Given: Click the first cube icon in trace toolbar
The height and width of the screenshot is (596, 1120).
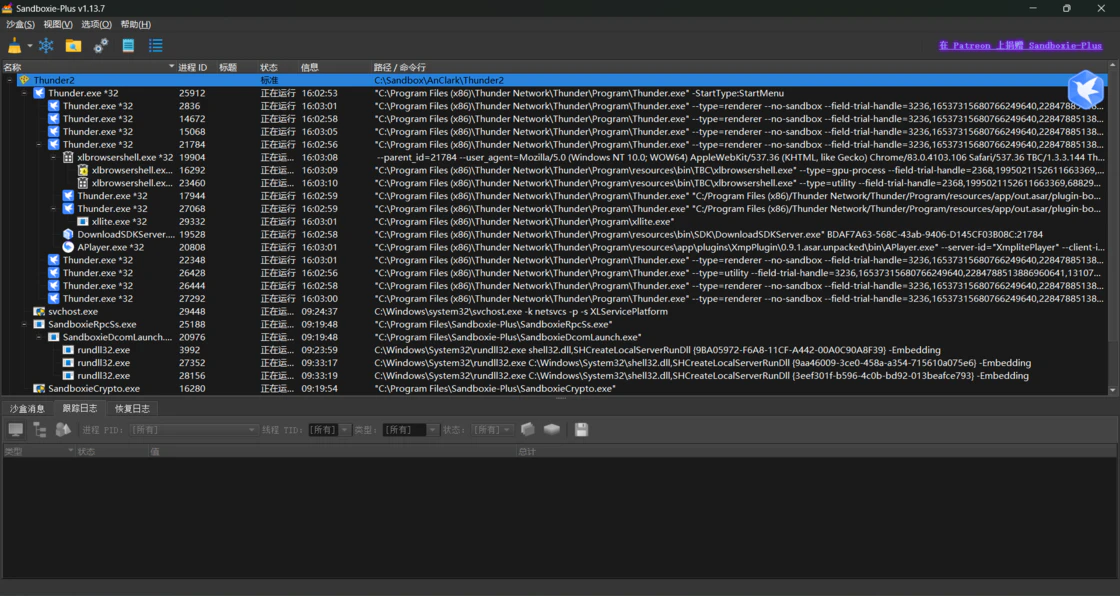Looking at the screenshot, I should 528,429.
